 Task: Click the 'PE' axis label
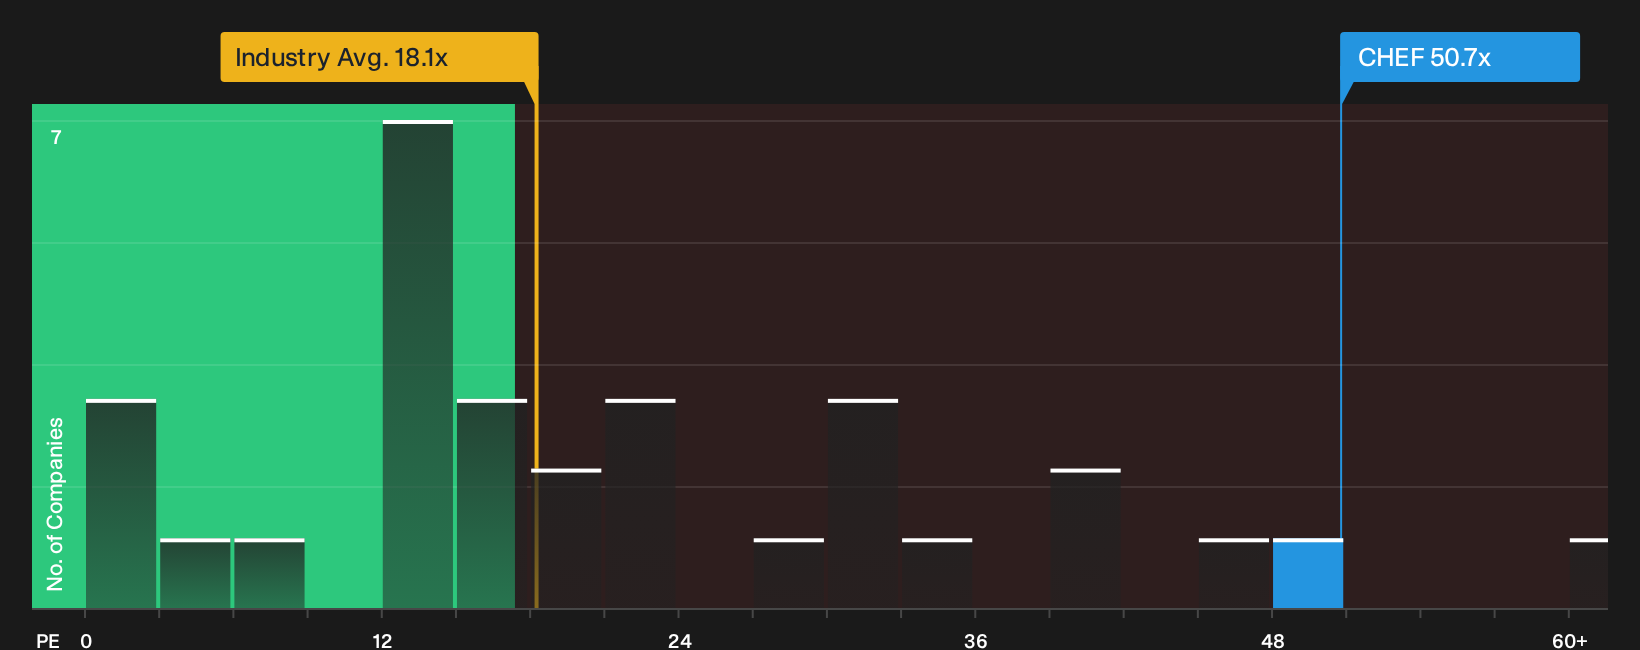click(48, 641)
